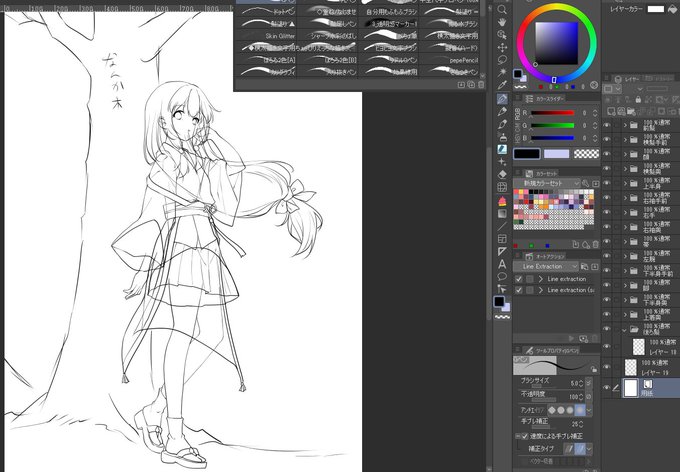Select the Brush tool in toolbar
Screen dimensions: 680x472
(502, 125)
